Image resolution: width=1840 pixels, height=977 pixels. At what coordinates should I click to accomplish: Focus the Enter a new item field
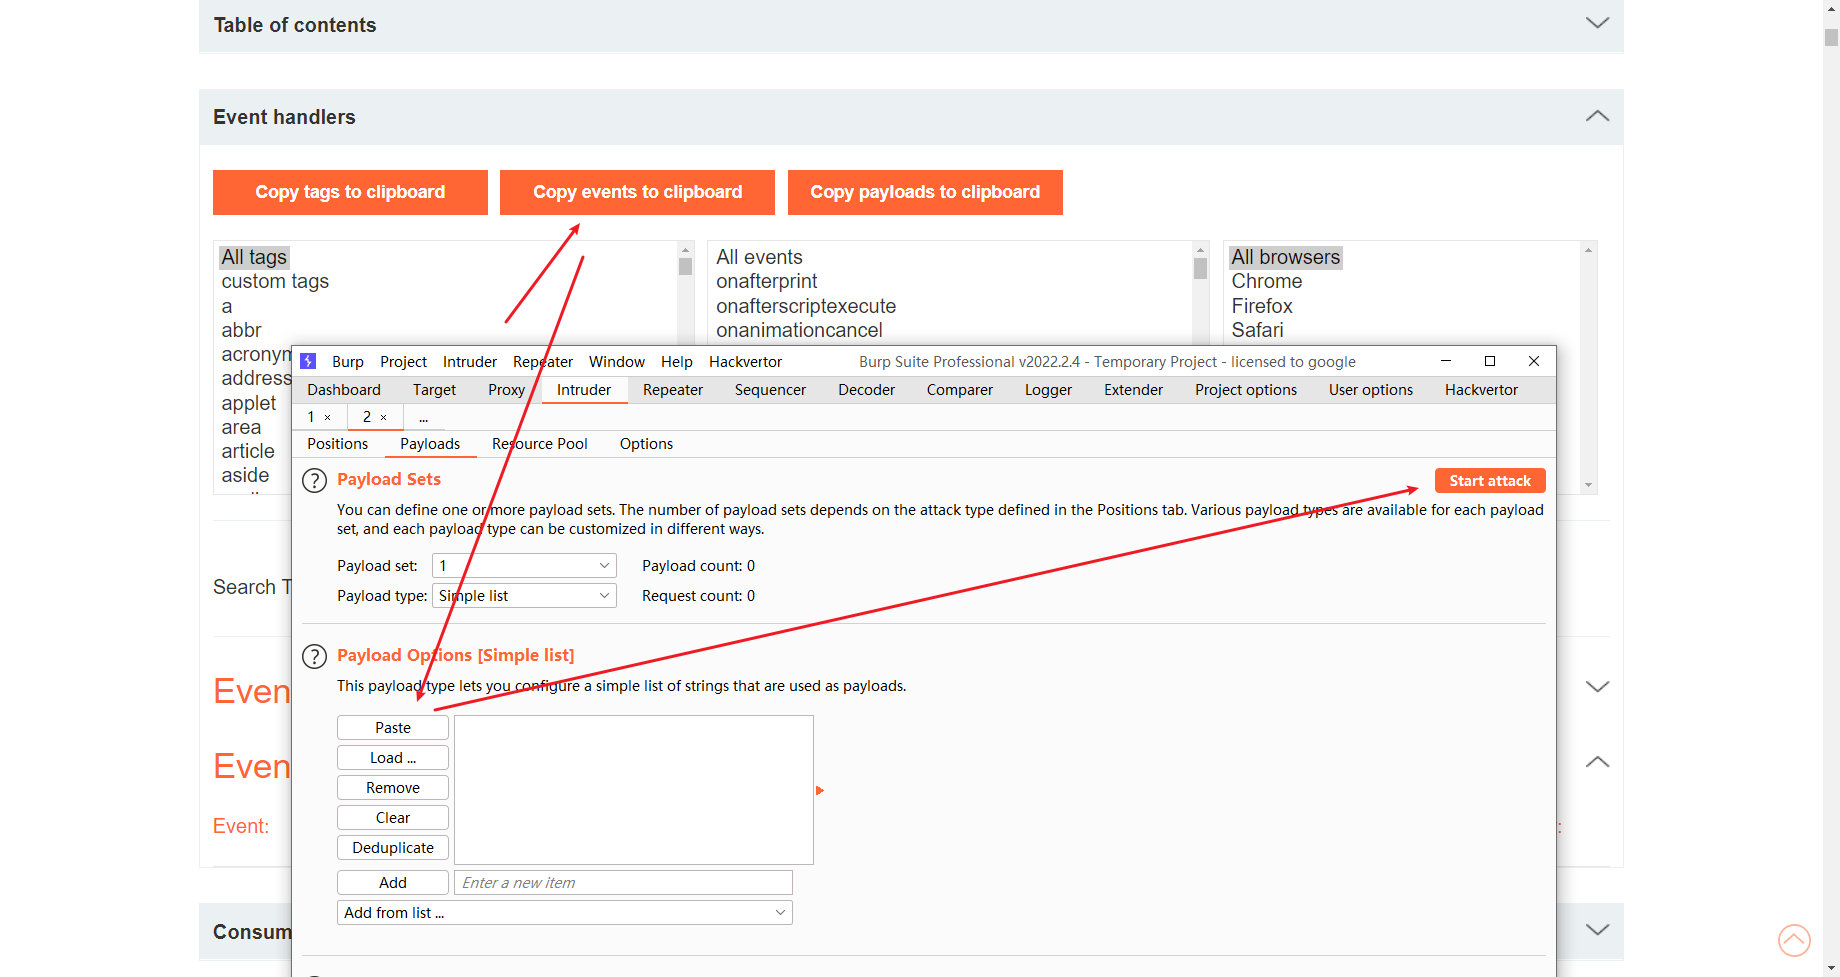point(623,883)
